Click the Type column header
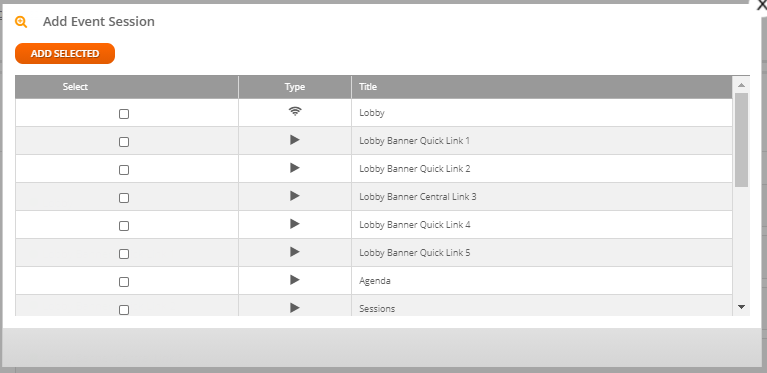The image size is (767, 373). 294,87
